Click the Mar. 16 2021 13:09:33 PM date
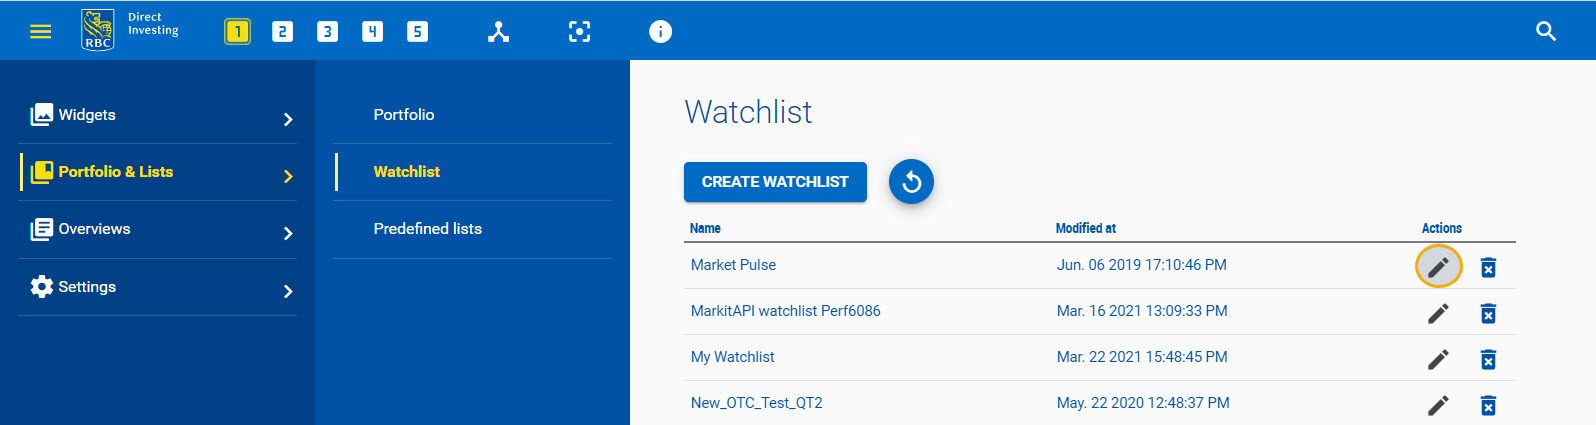This screenshot has width=1596, height=425. [x=1142, y=311]
